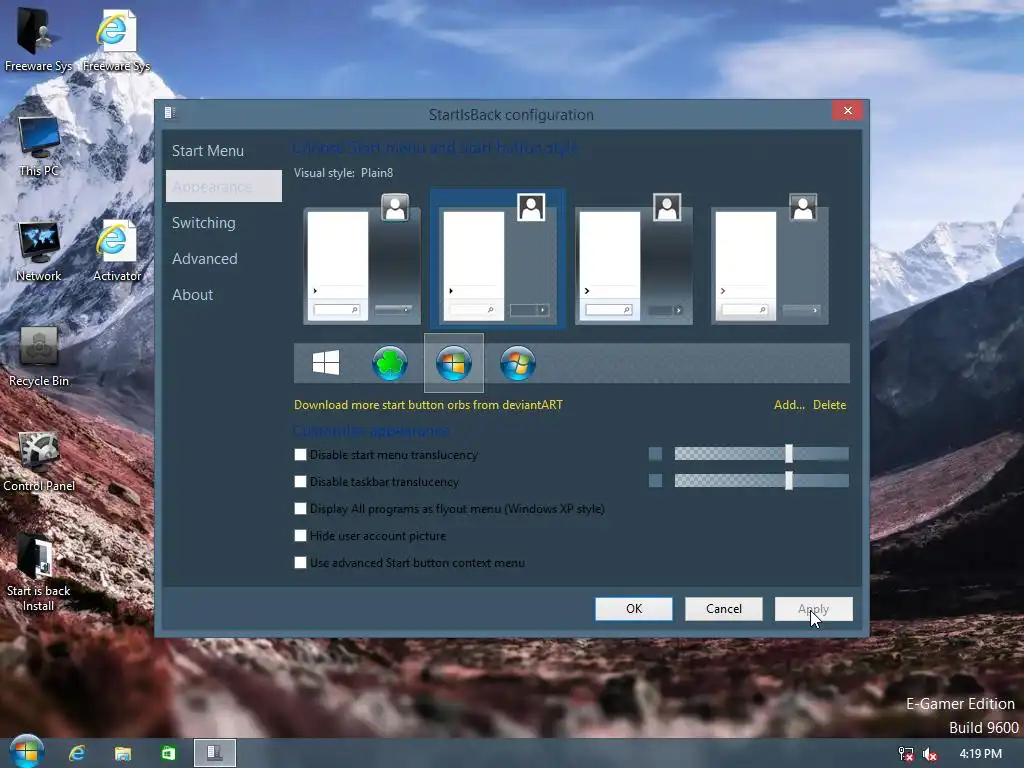Select the last Windows flag start orb
Viewport: 1024px width, 768px height.
coord(518,363)
